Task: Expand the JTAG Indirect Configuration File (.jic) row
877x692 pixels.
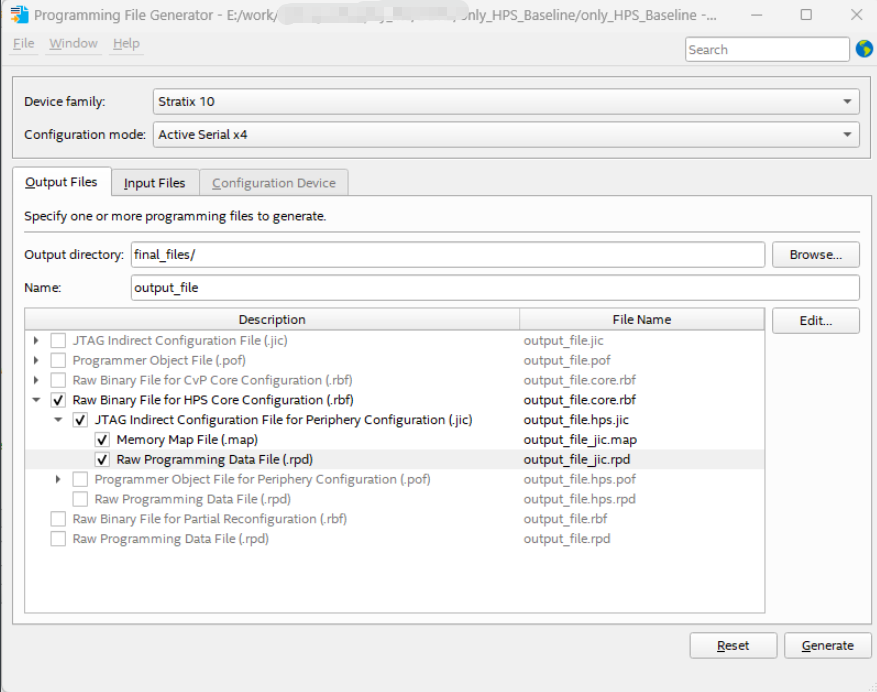Action: pos(36,340)
